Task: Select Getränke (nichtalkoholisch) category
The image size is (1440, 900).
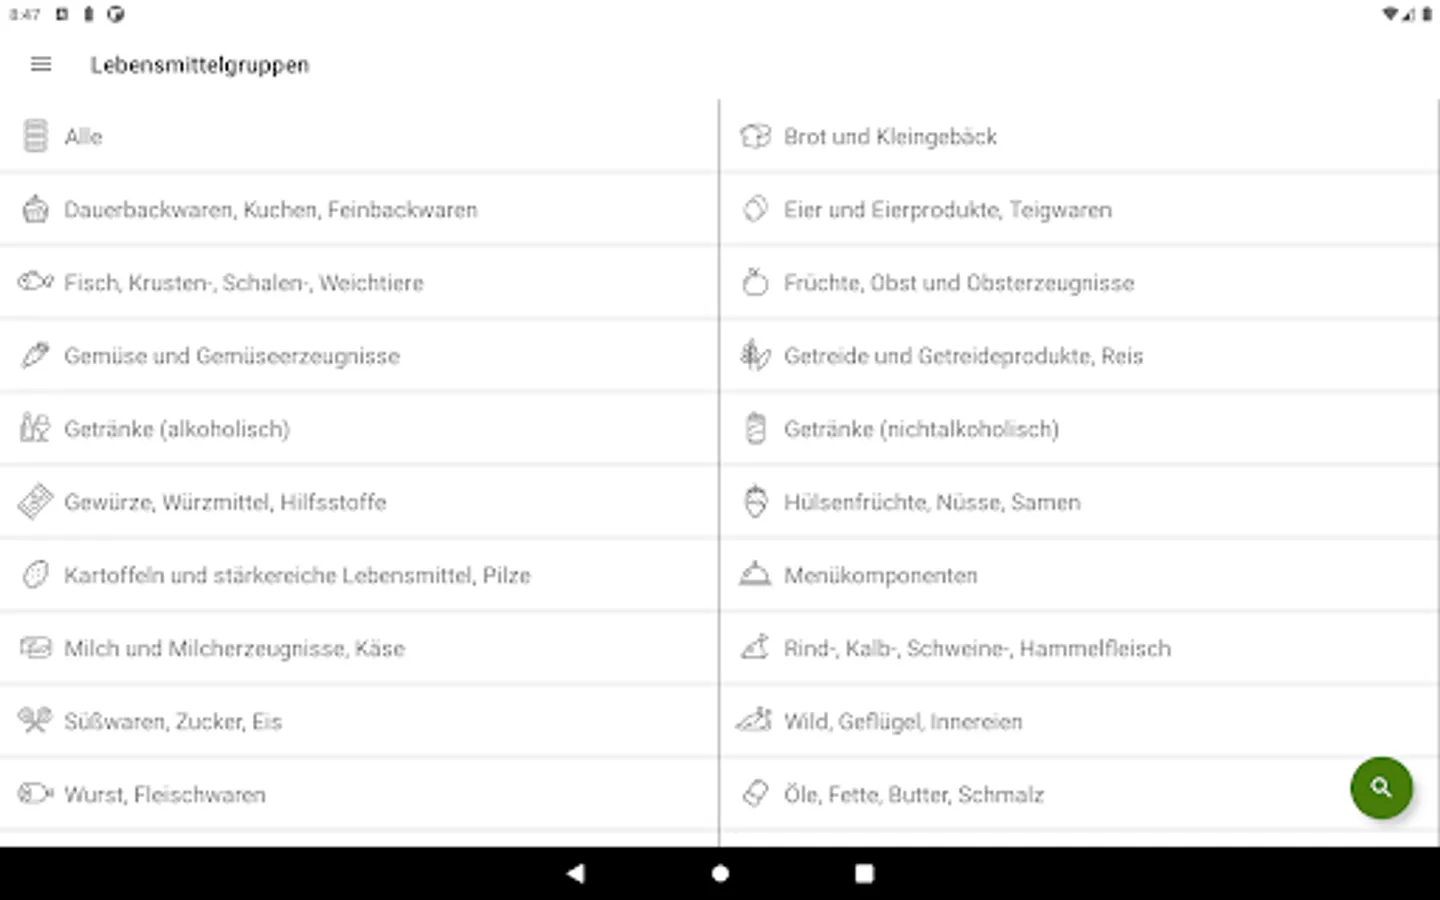Action: point(921,429)
